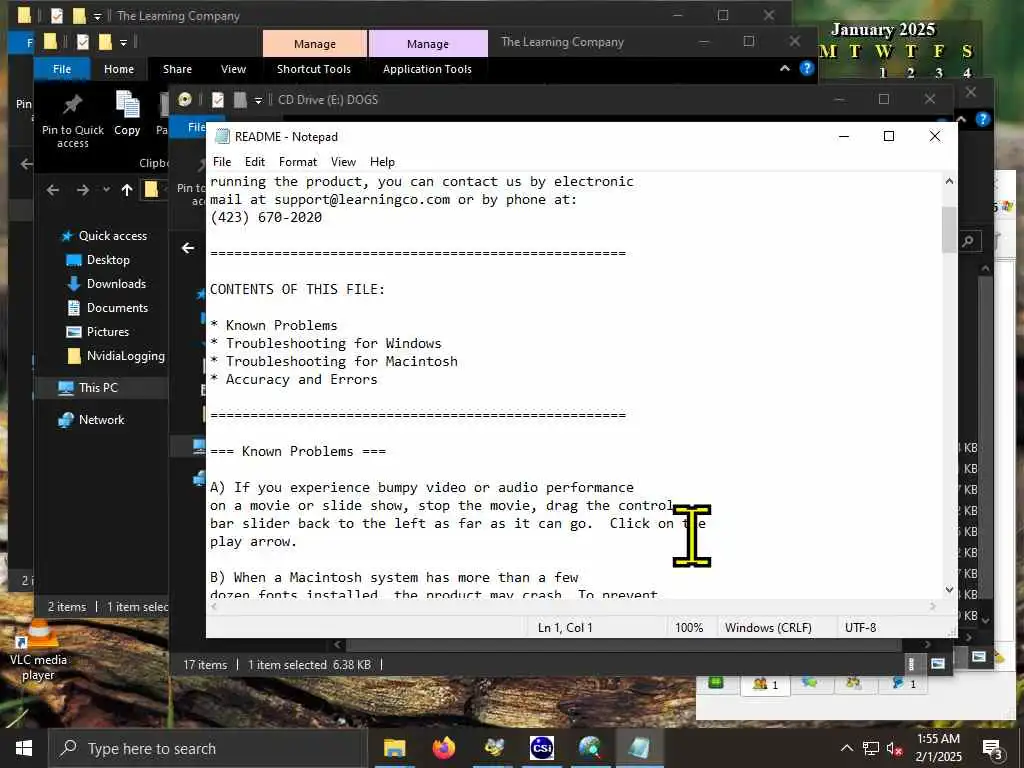This screenshot has width=1024, height=768.
Task: Click the search magnifier in rear Explorer window
Action: pyautogui.click(x=968, y=242)
